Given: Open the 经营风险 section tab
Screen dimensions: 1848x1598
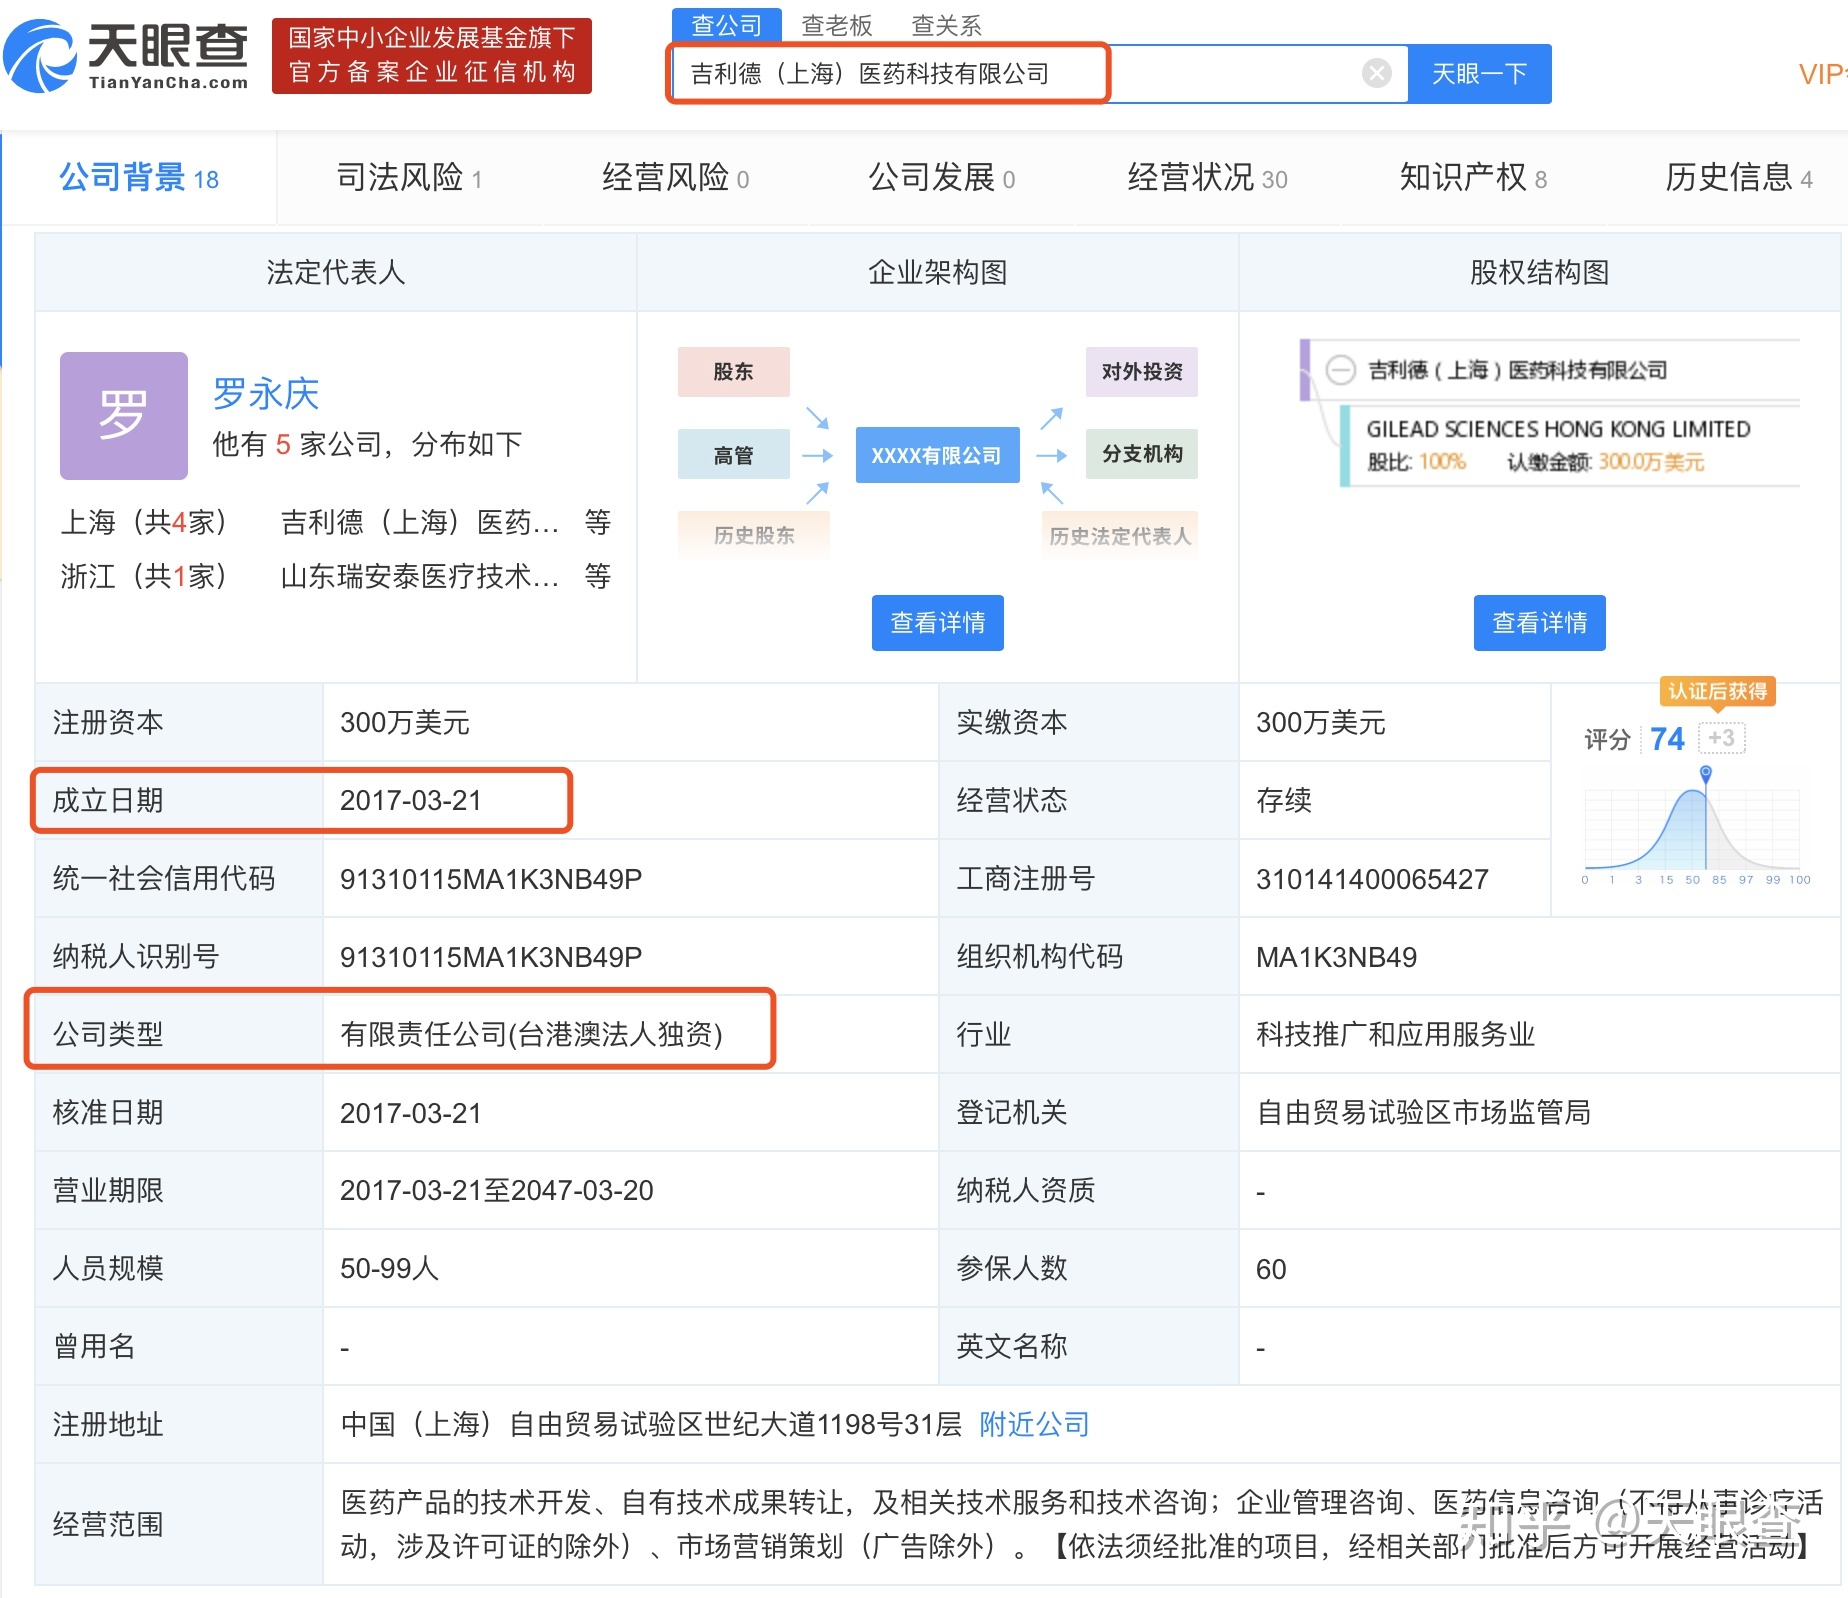Looking at the screenshot, I should click(675, 178).
